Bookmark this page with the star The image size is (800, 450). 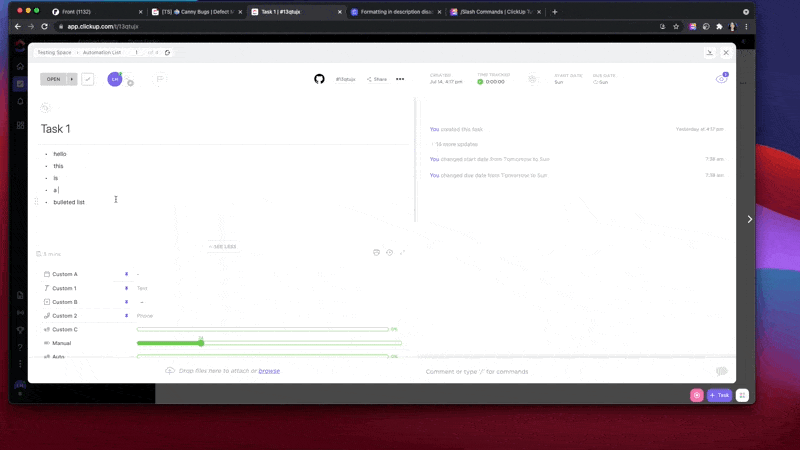point(676,27)
